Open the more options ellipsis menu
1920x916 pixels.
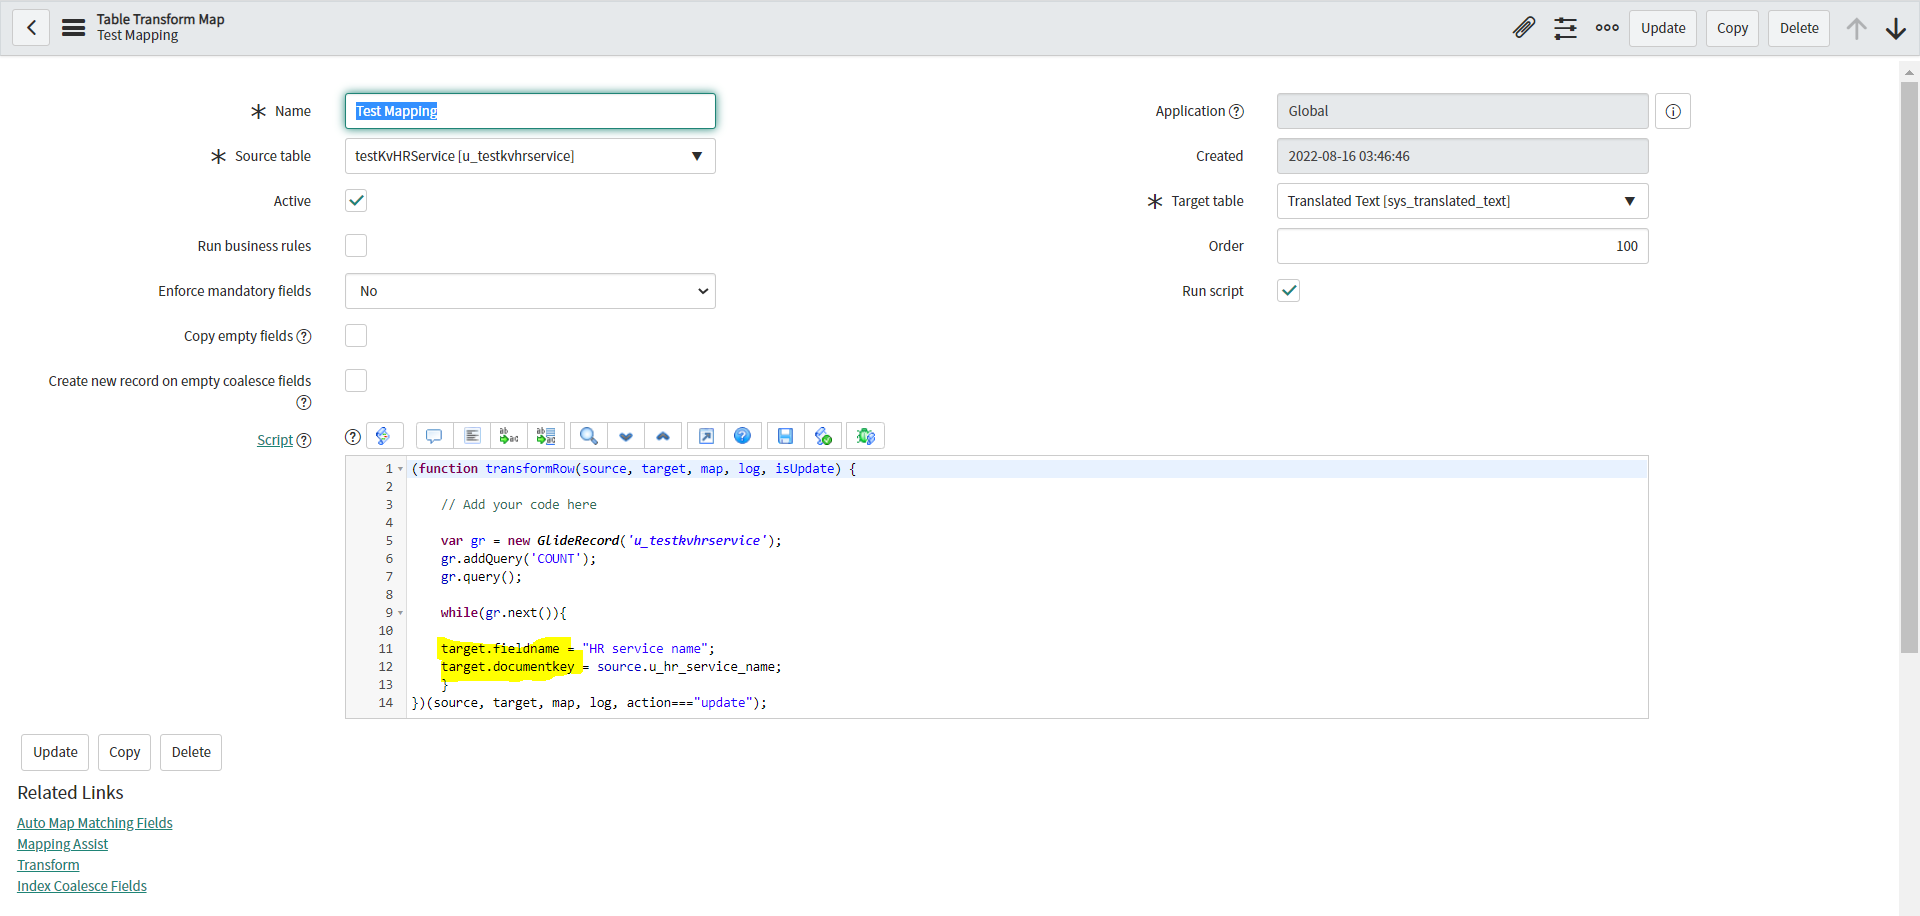click(x=1606, y=28)
